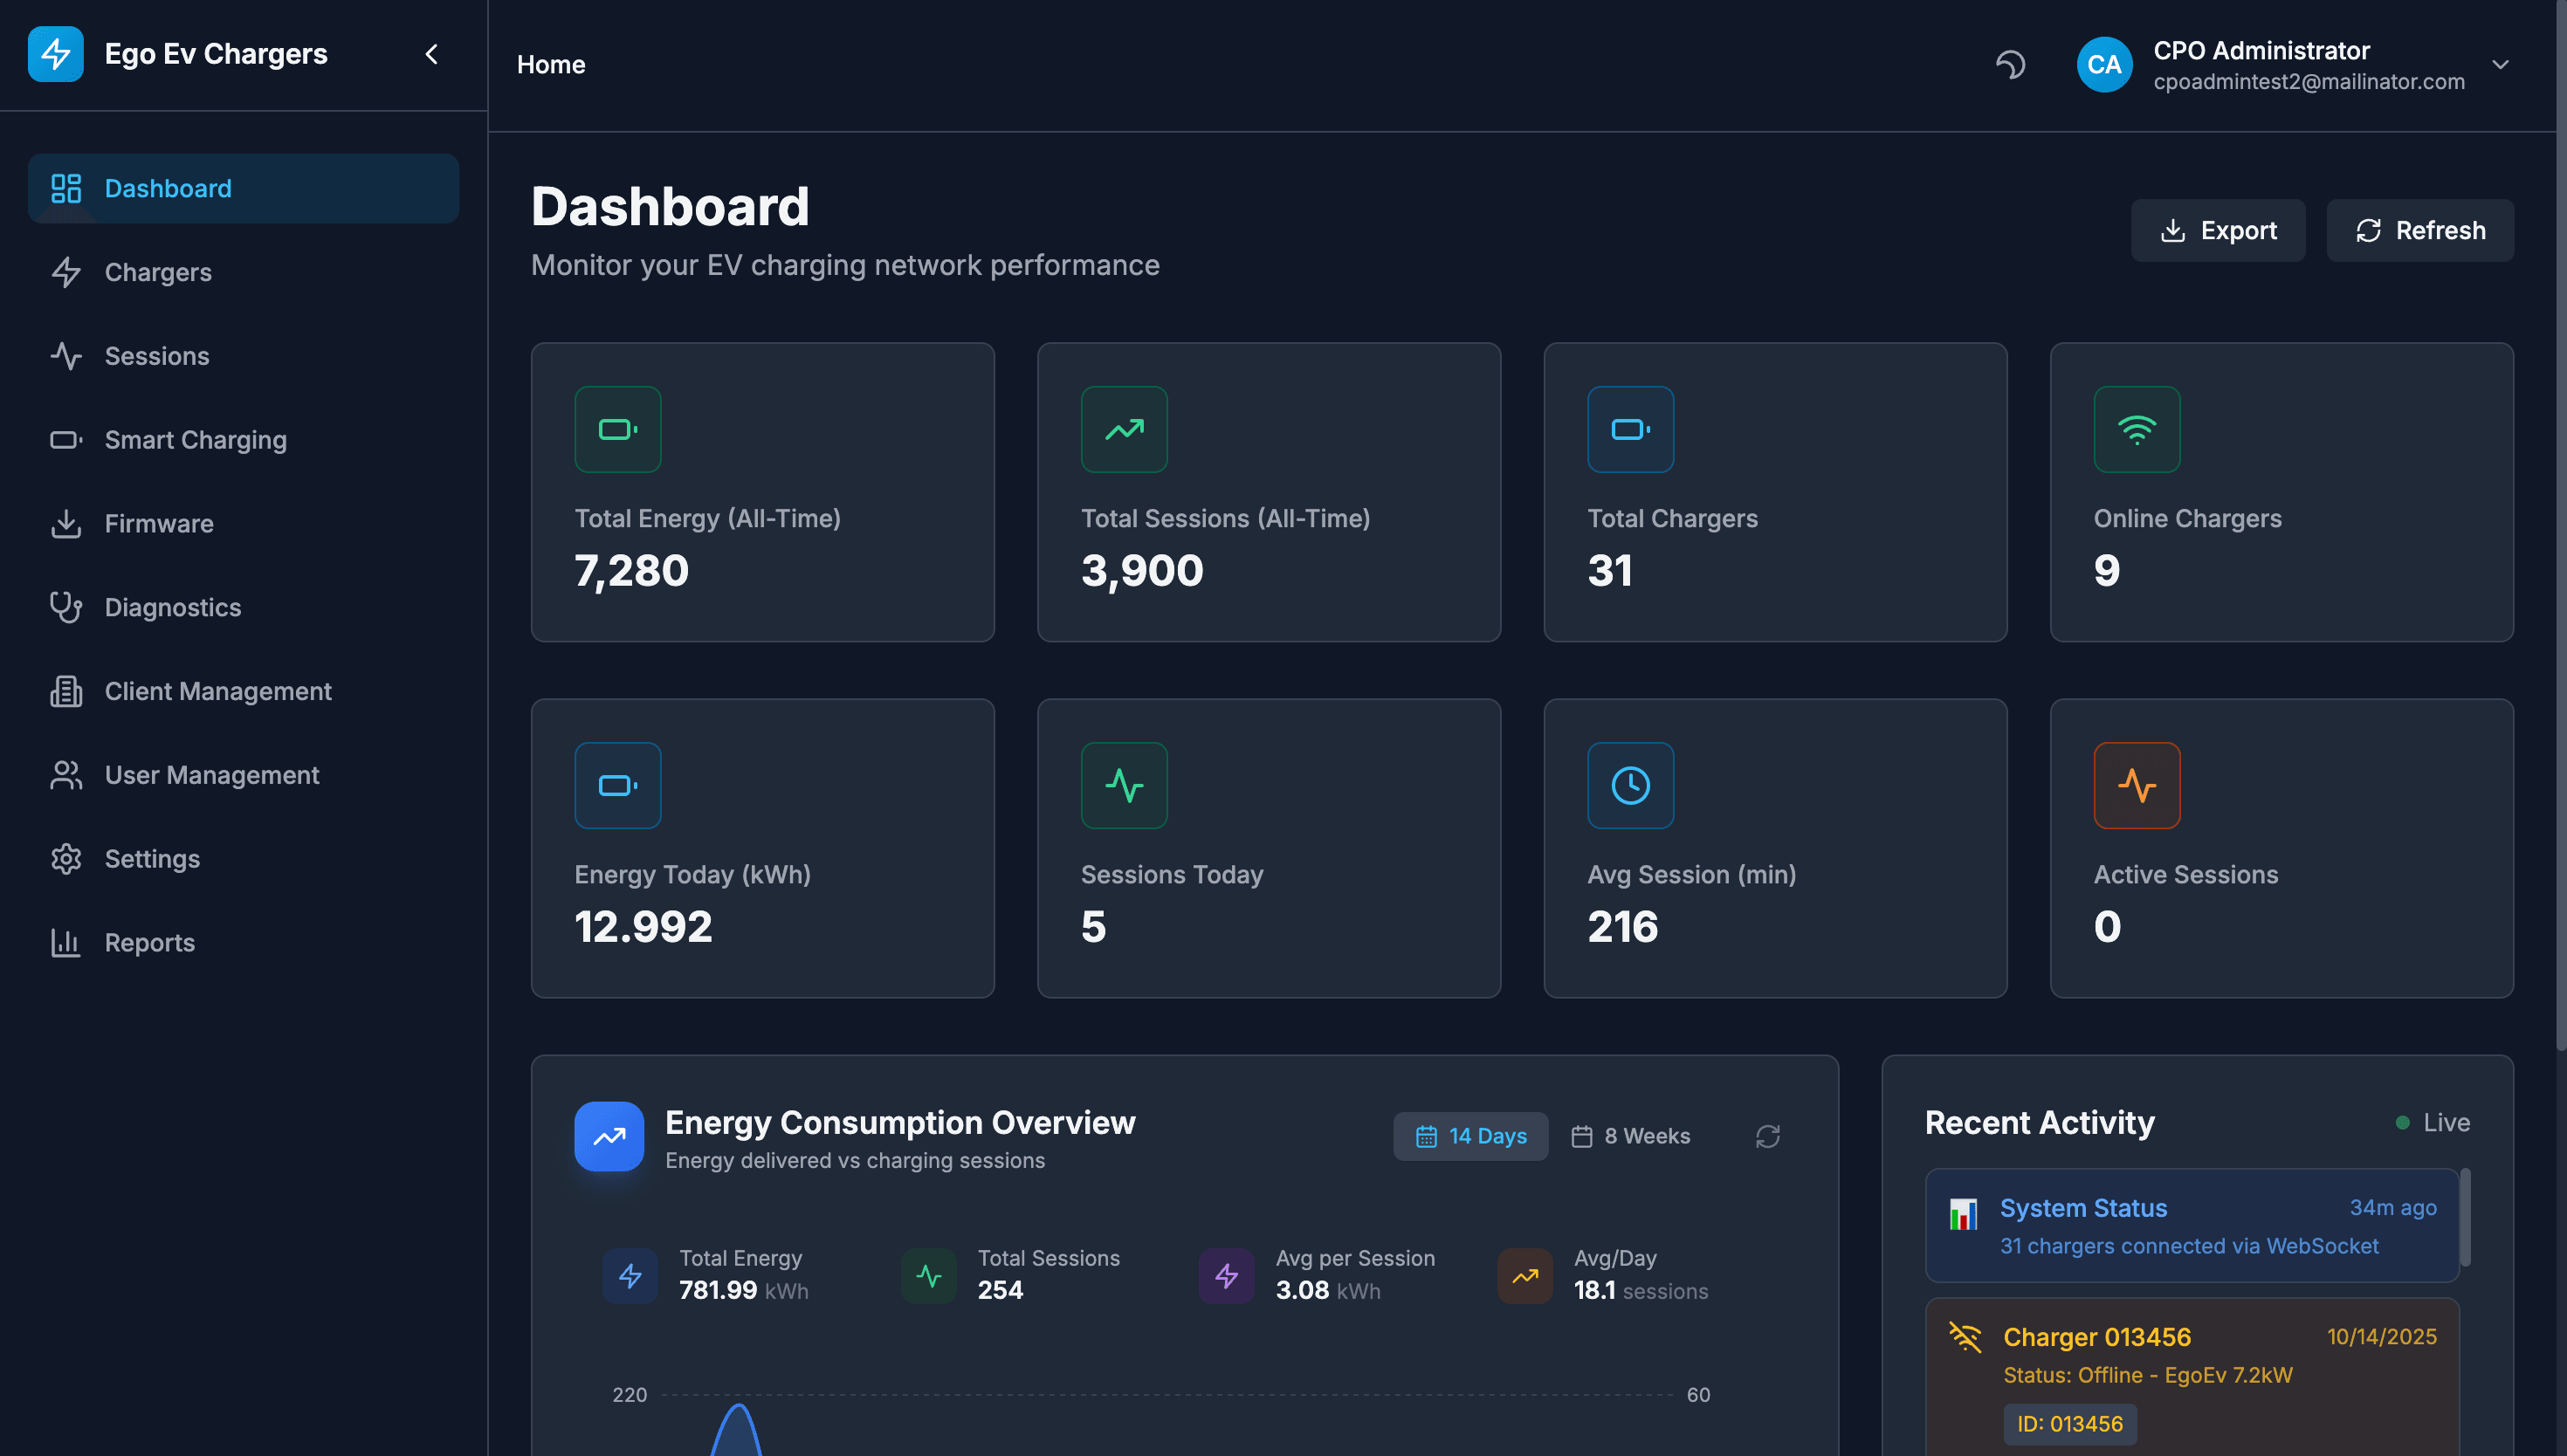The height and width of the screenshot is (1456, 2567).
Task: Open Firmware via the download icon
Action: pos(66,523)
